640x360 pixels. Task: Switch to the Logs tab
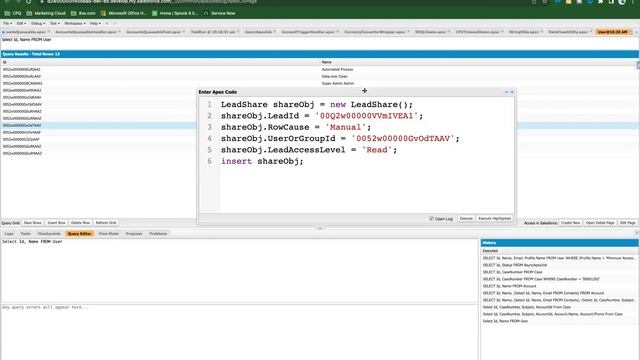9,234
